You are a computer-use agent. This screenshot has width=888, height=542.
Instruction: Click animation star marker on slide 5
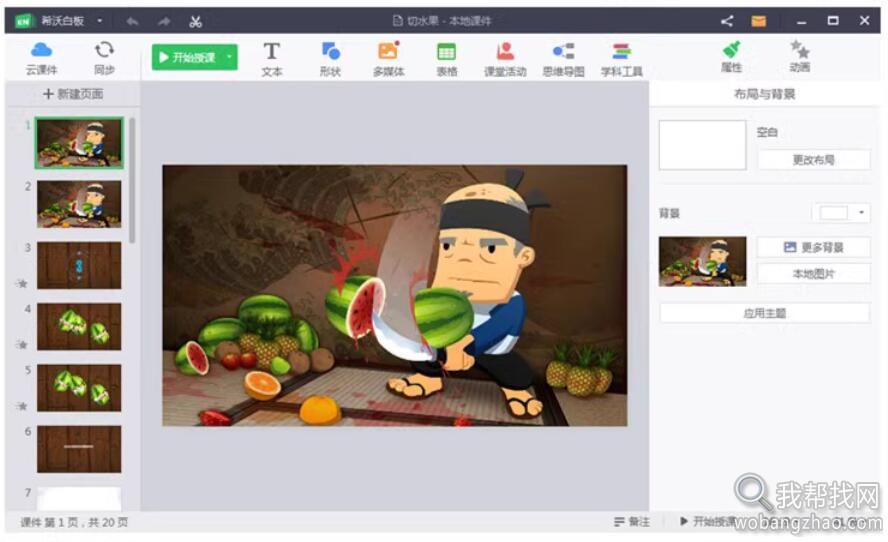click(23, 406)
